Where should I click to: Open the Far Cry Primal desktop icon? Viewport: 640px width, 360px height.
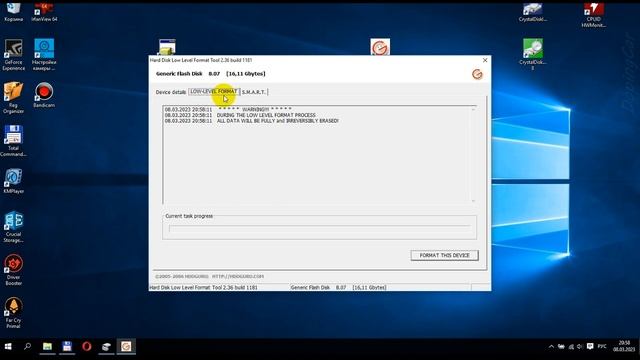click(x=13, y=313)
